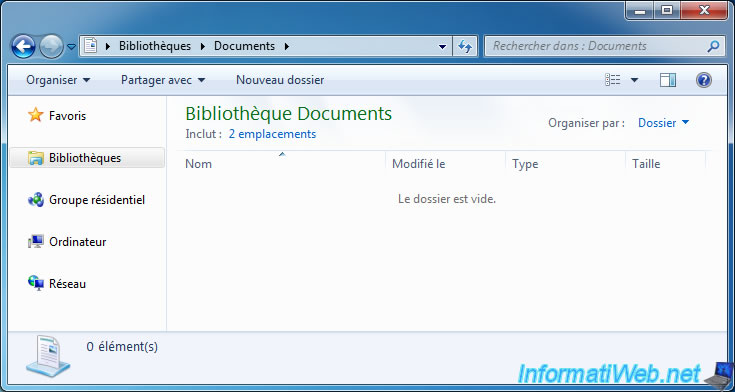Open Help with the question mark icon
Screen dimensions: 735x392
704,80
